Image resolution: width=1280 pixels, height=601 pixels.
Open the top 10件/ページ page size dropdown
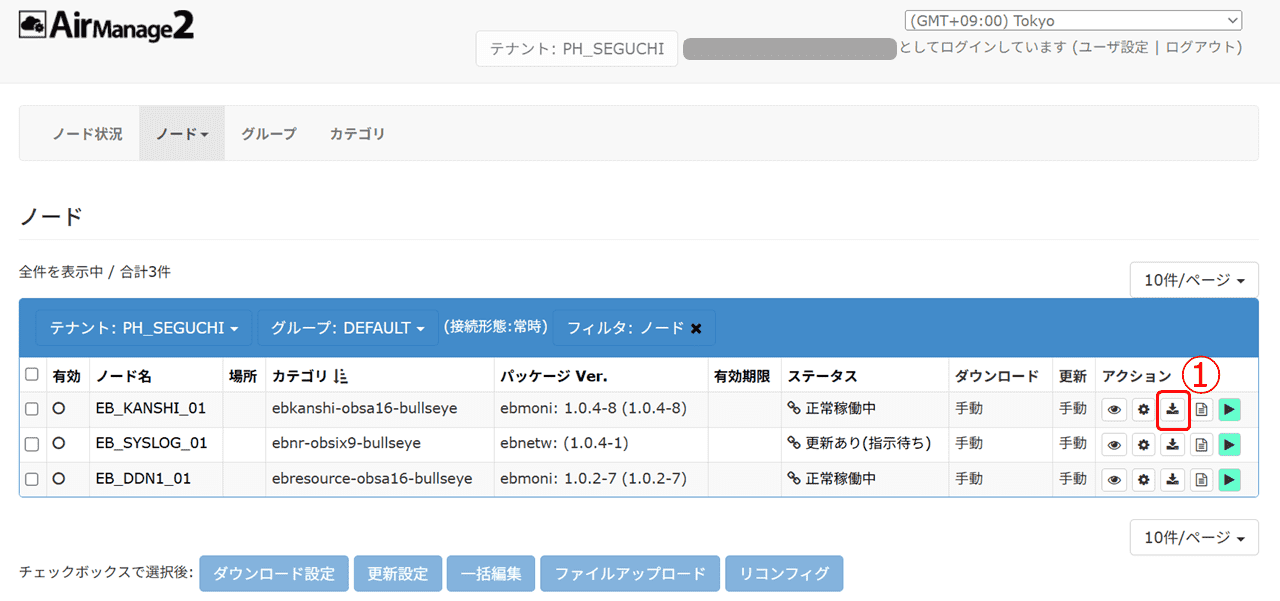click(1193, 281)
